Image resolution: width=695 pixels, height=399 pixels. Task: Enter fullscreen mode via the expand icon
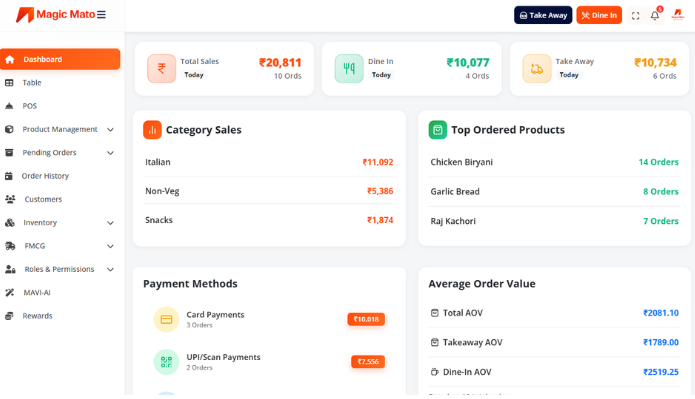click(635, 16)
